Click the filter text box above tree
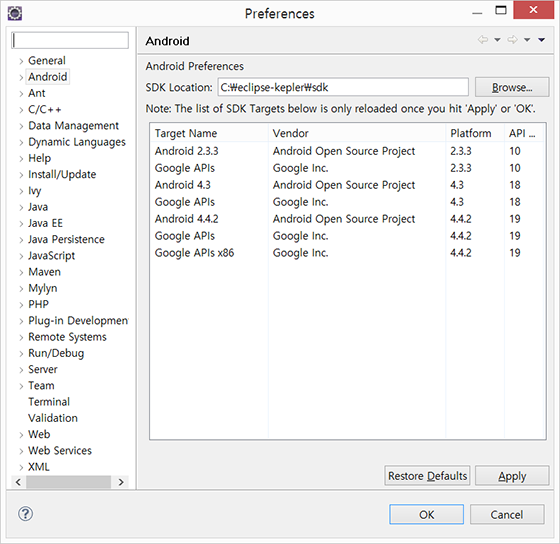This screenshot has height=544, width=560. pyautogui.click(x=70, y=40)
